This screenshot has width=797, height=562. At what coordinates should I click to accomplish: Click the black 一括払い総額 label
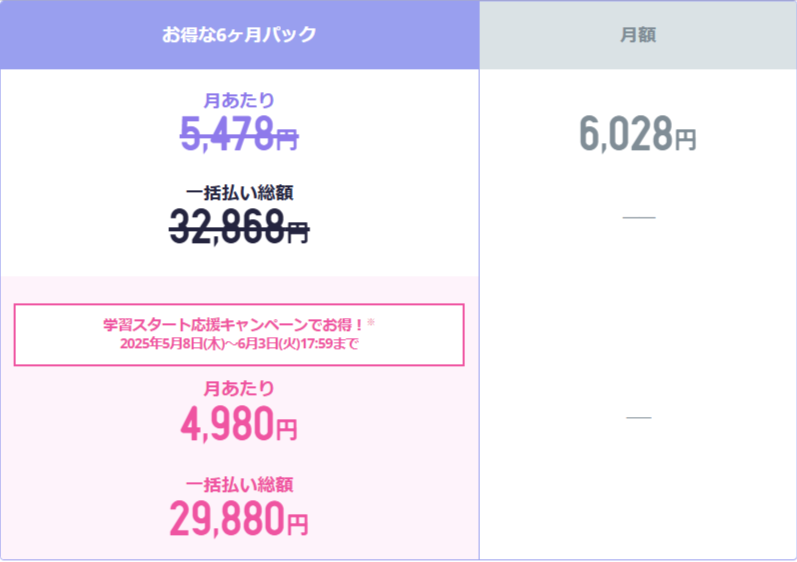click(x=239, y=193)
